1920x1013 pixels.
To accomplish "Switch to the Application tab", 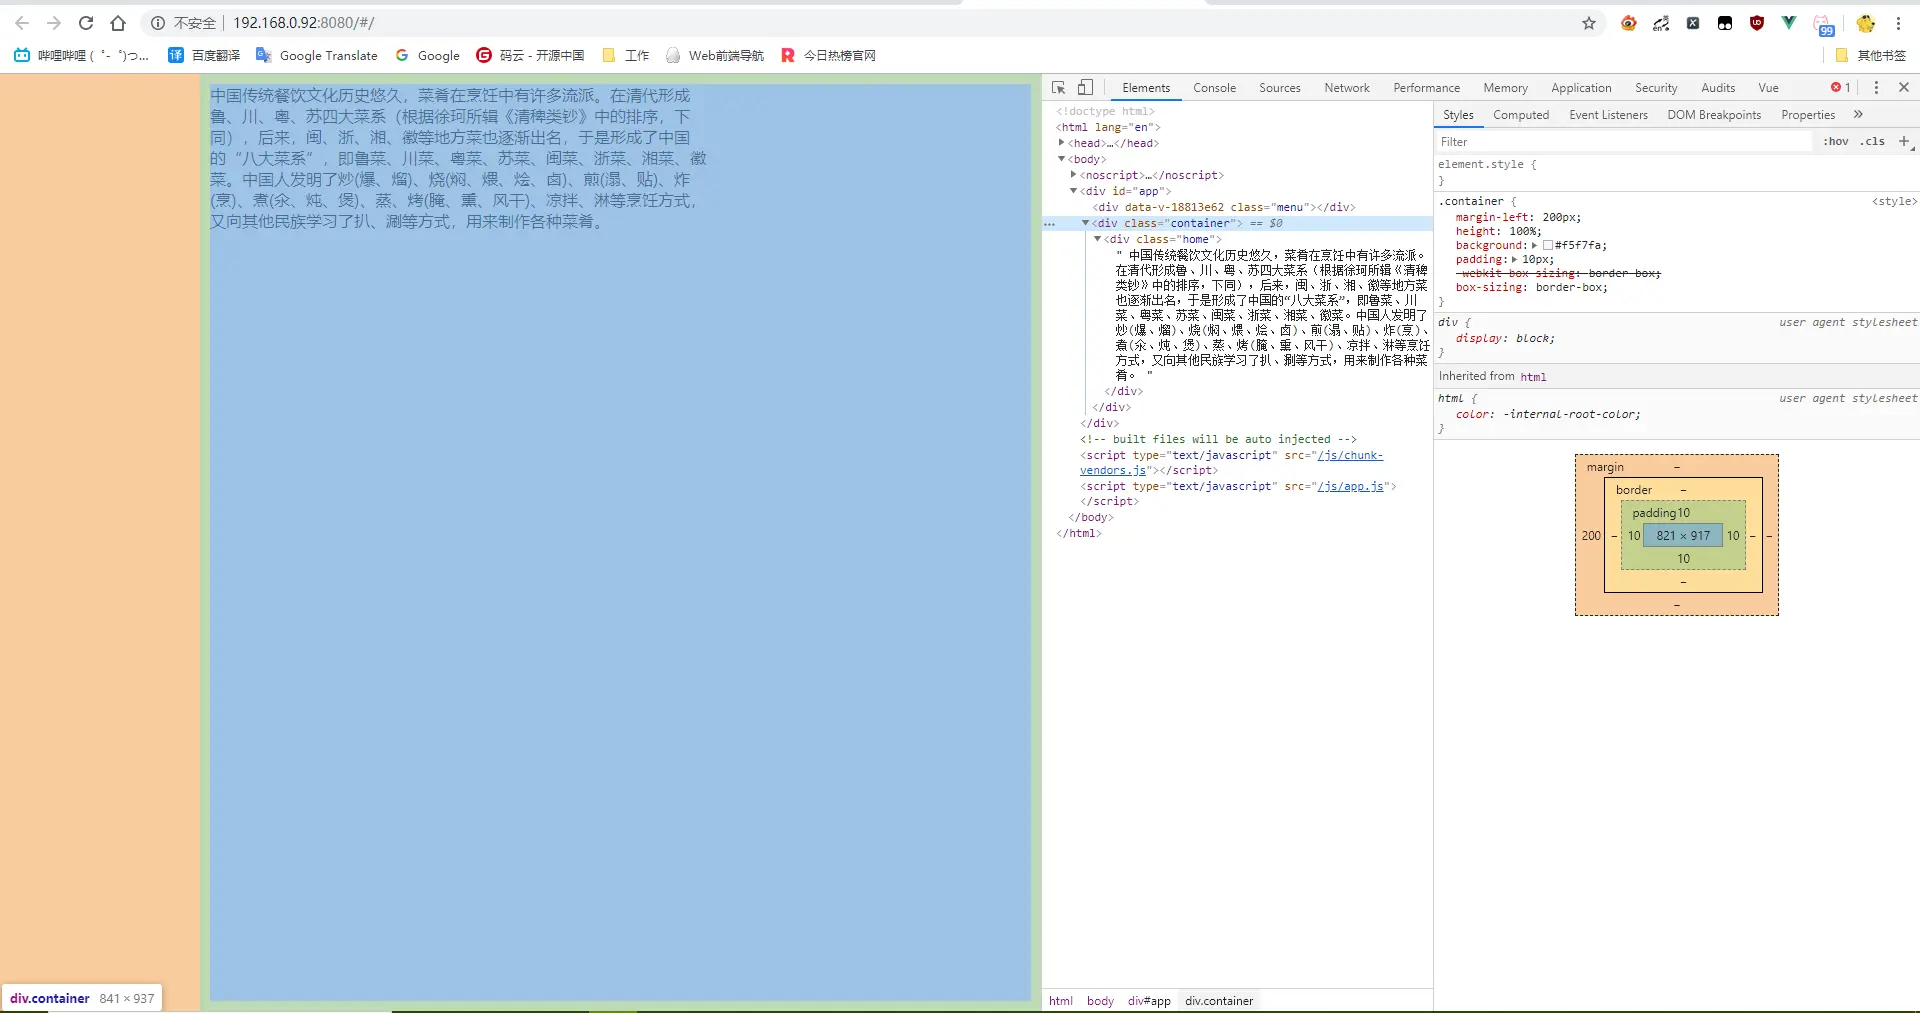I will coord(1582,88).
